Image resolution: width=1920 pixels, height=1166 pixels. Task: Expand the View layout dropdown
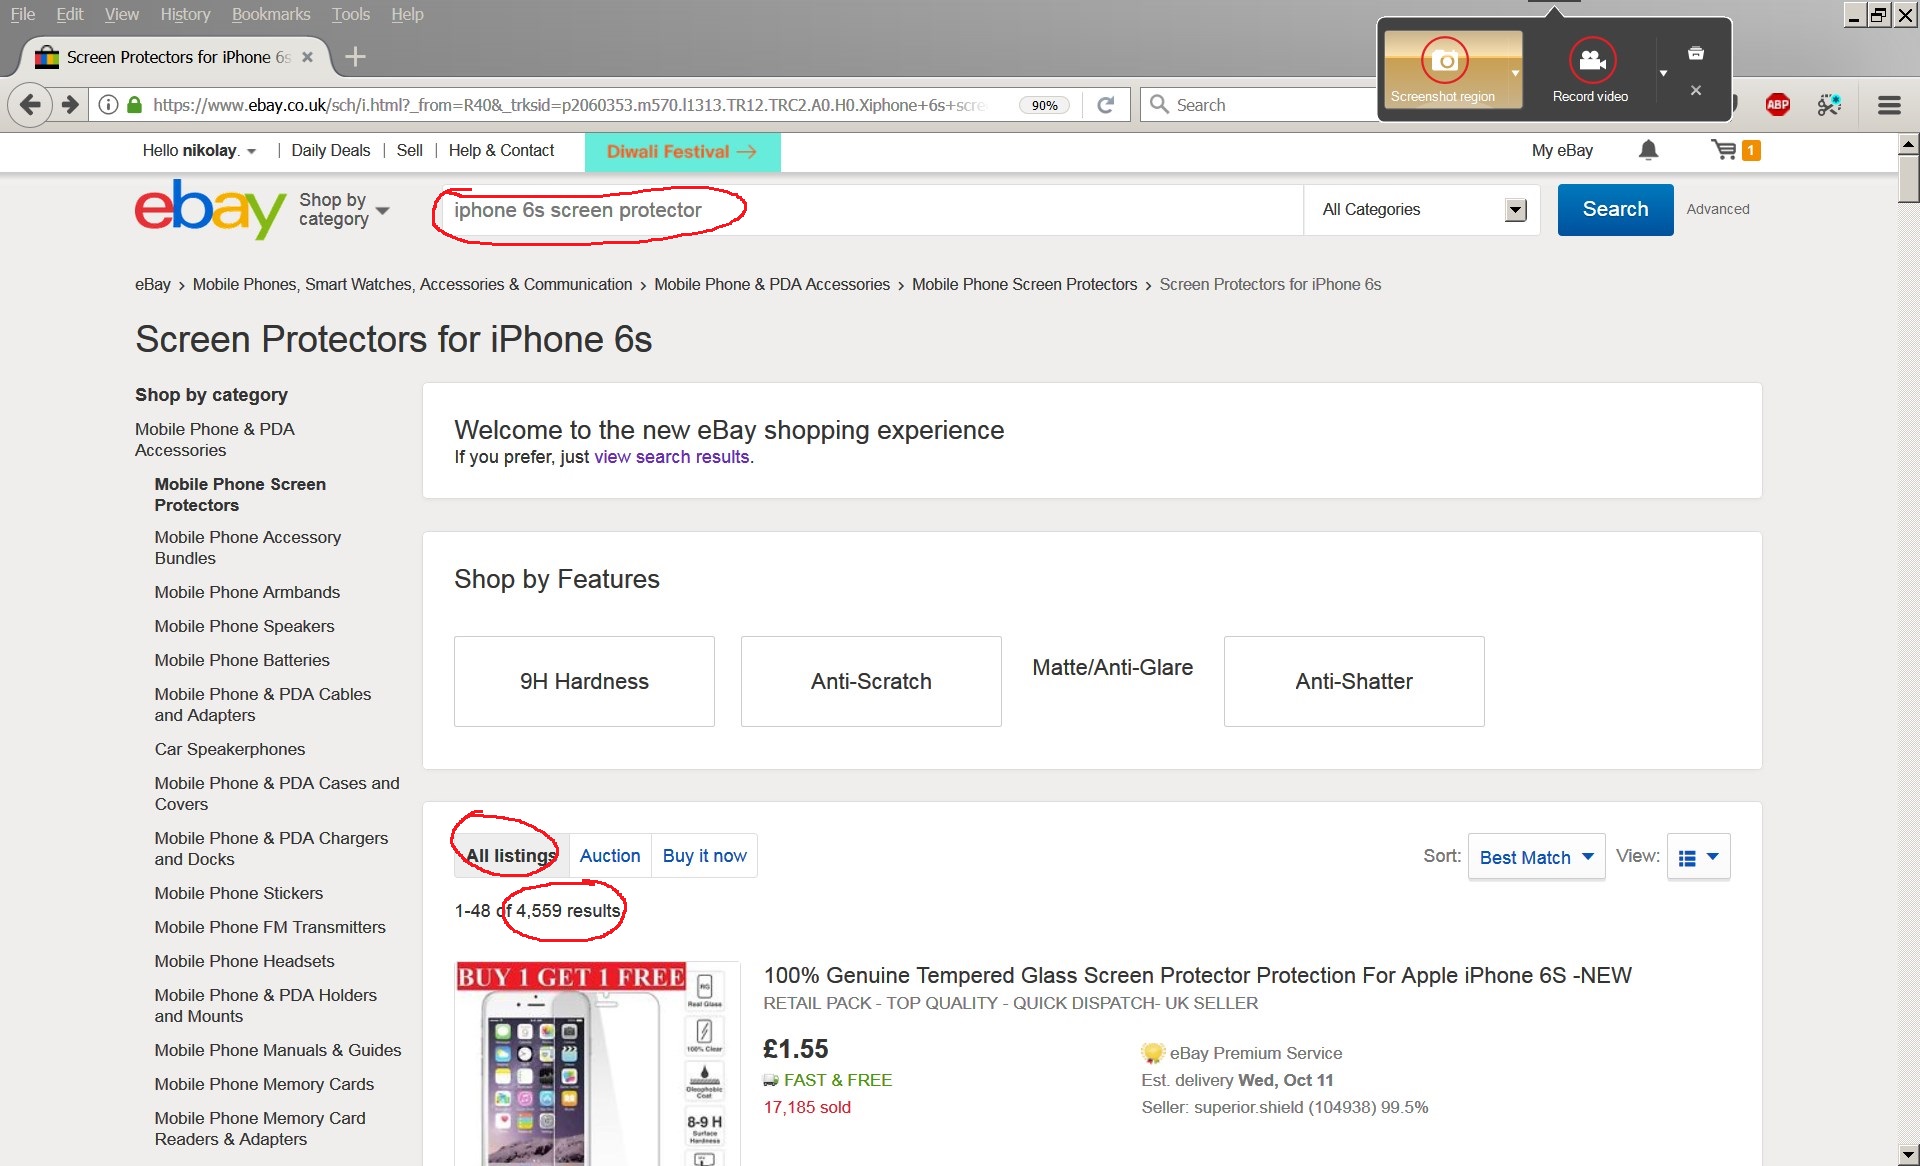click(x=1698, y=857)
